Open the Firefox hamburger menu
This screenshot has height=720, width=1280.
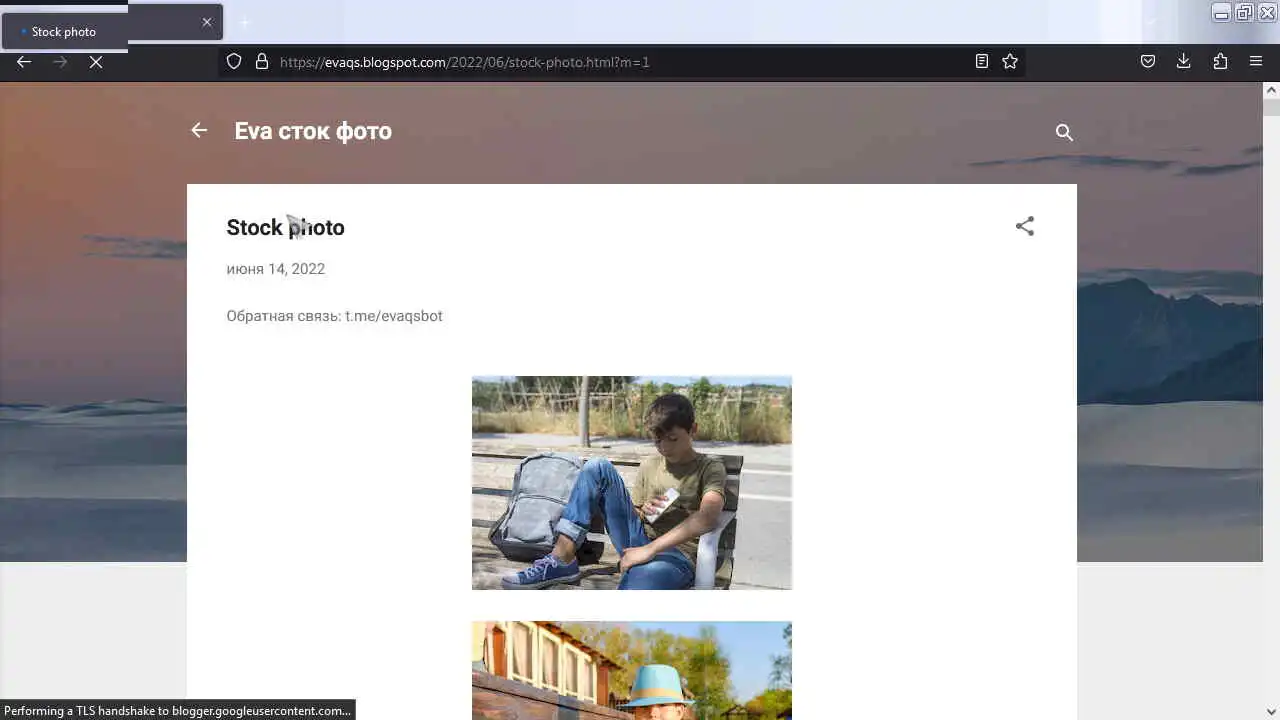[x=1256, y=62]
